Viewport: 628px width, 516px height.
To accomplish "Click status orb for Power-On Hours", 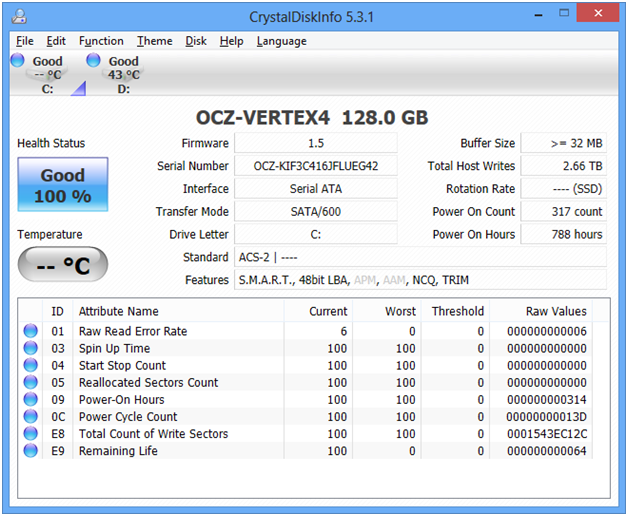I will point(30,399).
